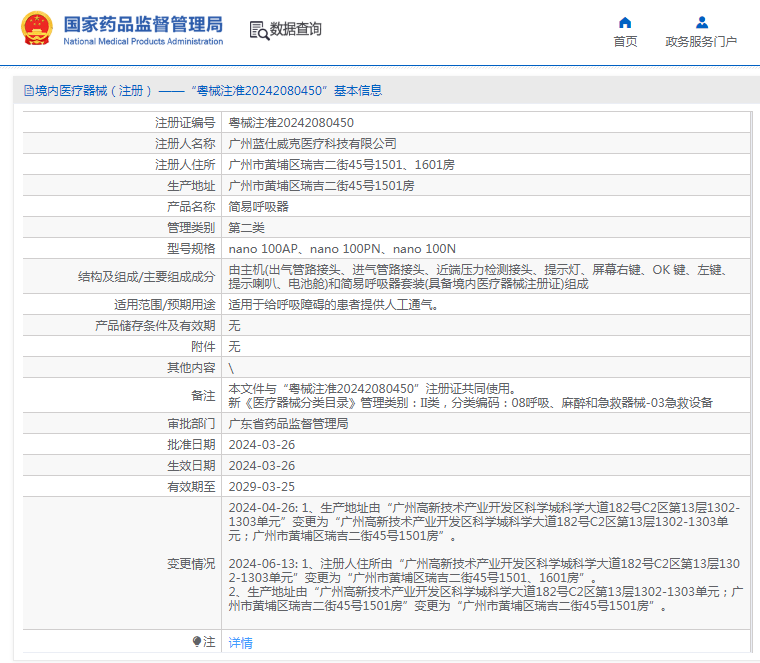This screenshot has height=663, width=760.
Task: Click the 2024-04-26 change record paragraph
Action: [x=484, y=521]
